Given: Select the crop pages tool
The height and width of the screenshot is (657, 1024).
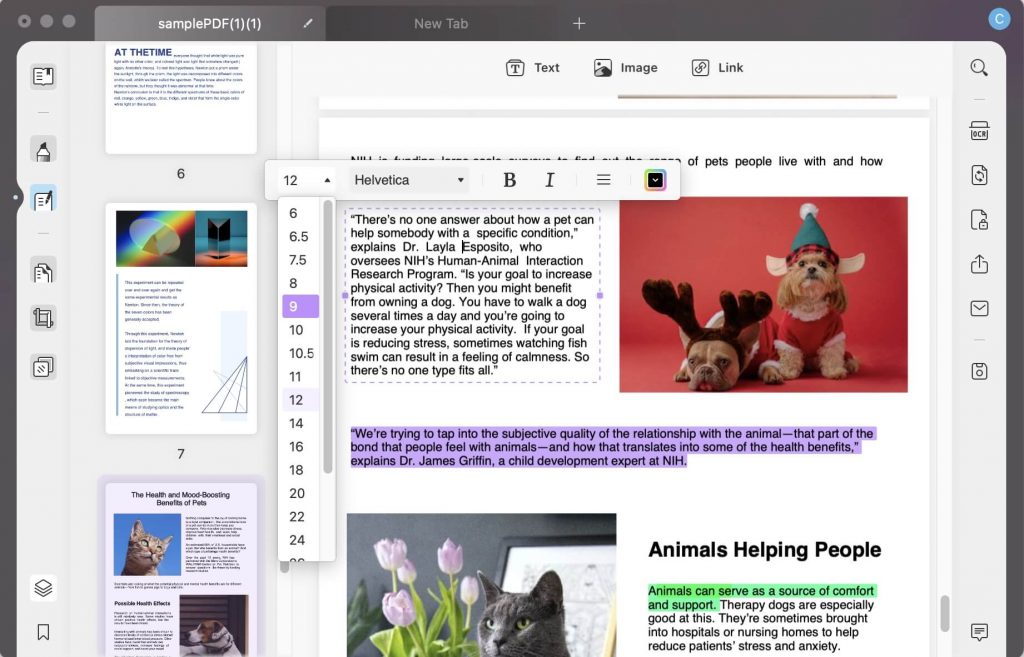Looking at the screenshot, I should coord(43,318).
